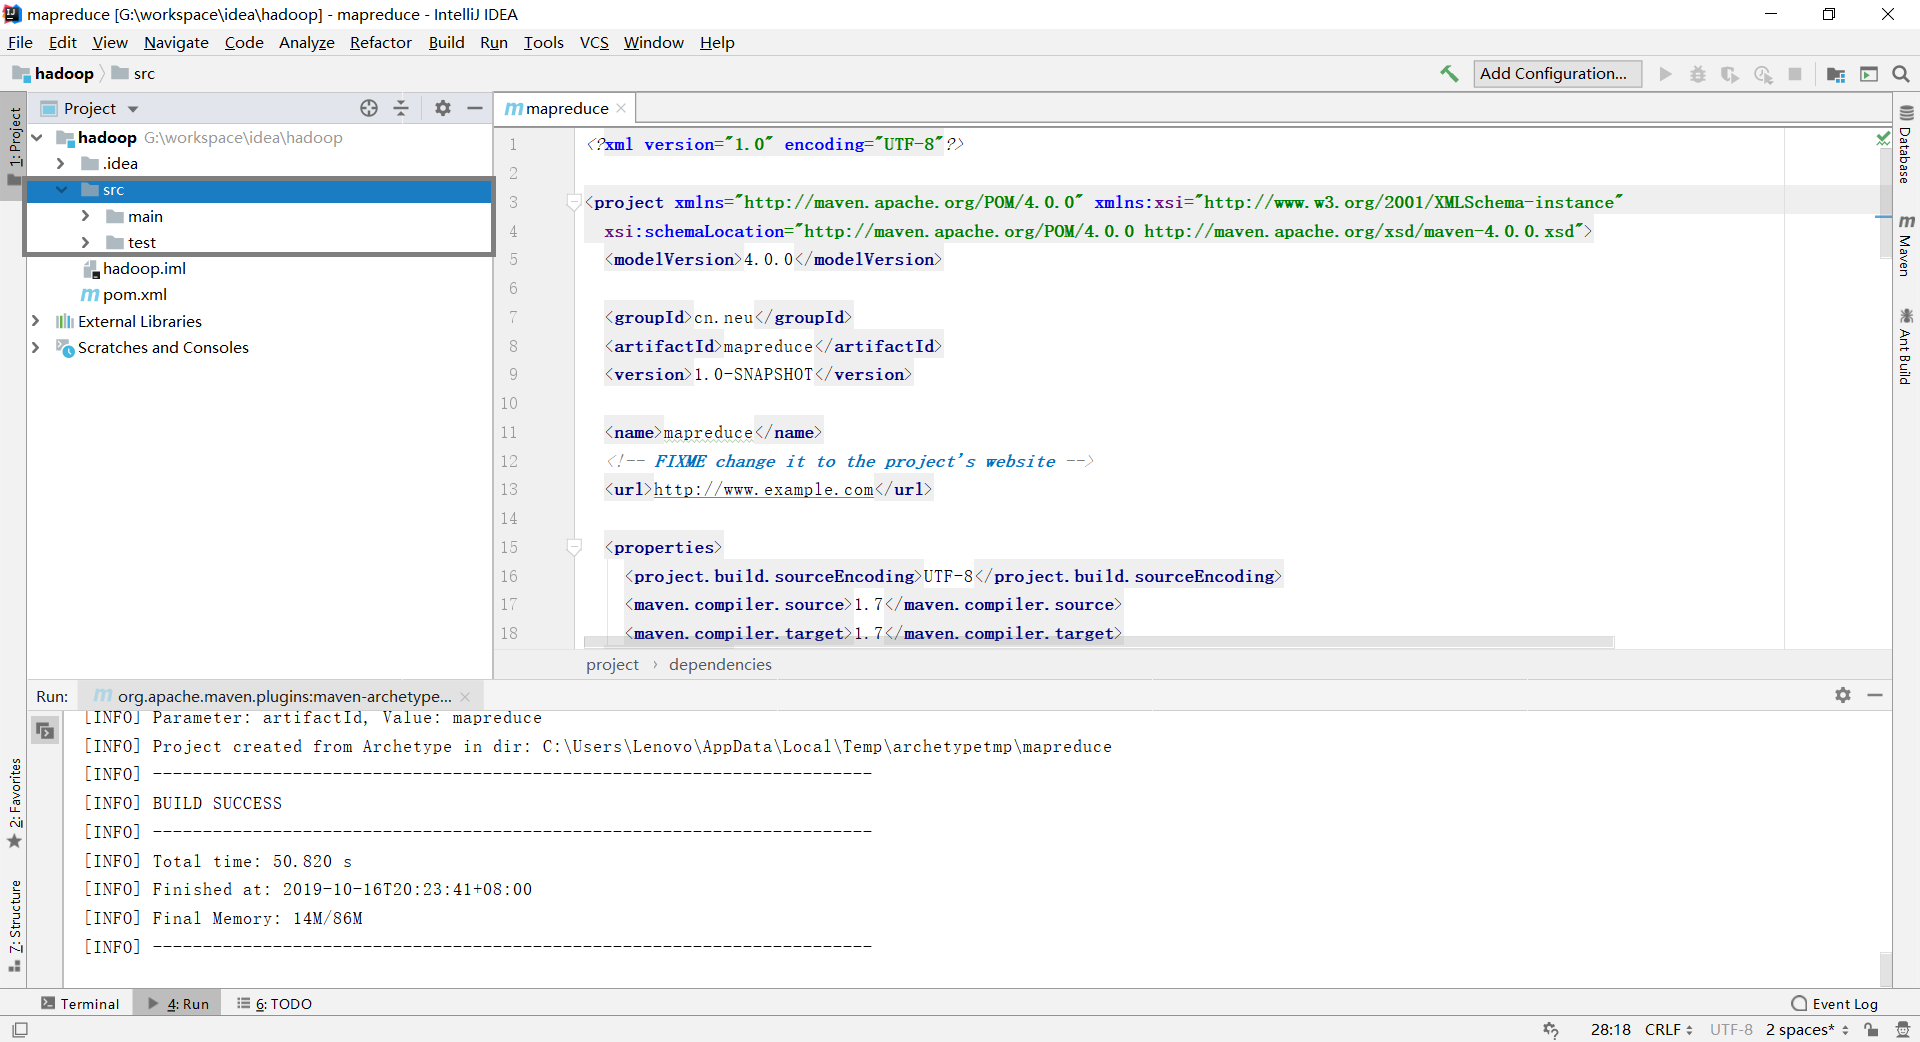Toggle the 7: Structure side tab
Screen dimensions: 1920x1042
[x=14, y=925]
